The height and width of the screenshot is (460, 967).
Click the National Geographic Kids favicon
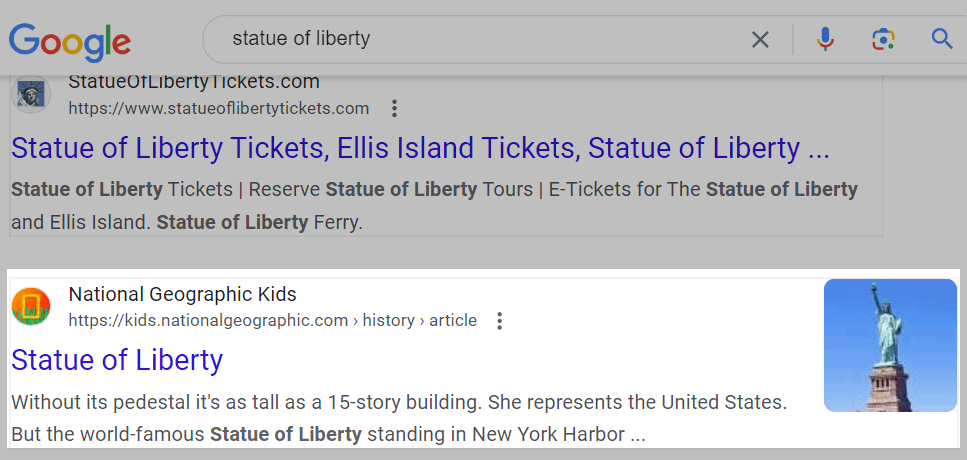coord(31,306)
